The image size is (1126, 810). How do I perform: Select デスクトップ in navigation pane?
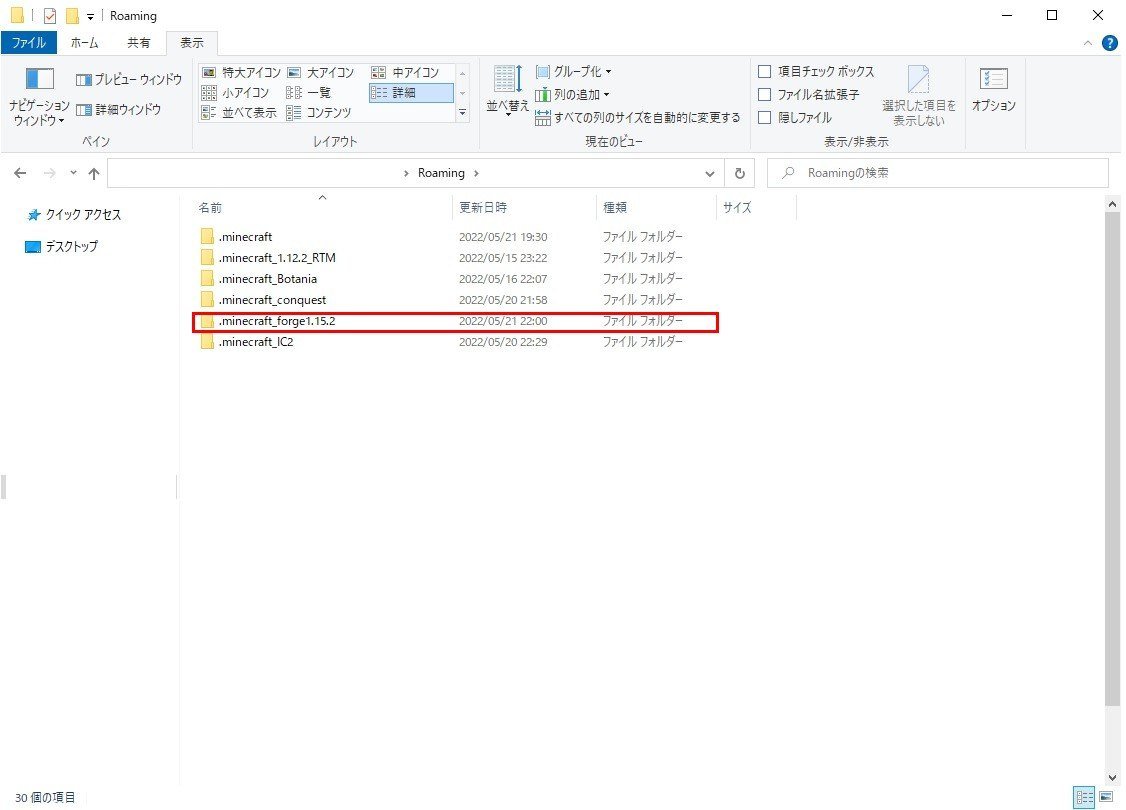[62, 246]
